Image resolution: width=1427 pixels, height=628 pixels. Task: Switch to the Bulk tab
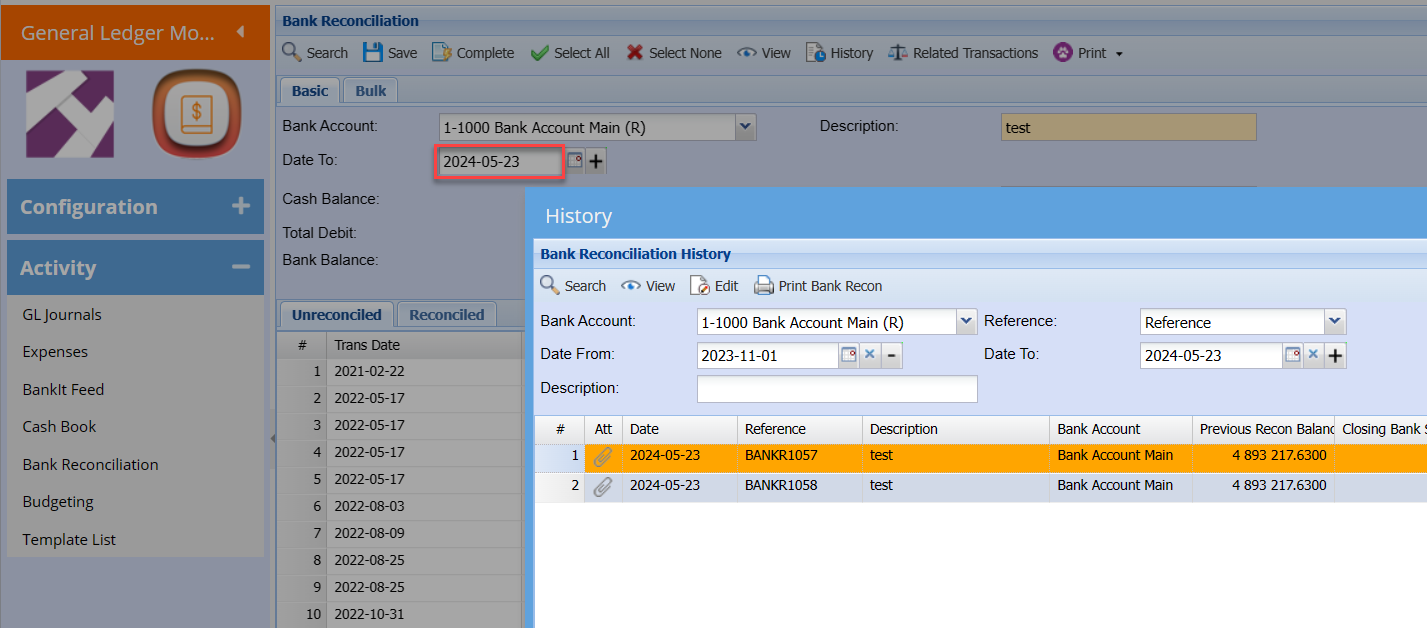[370, 90]
